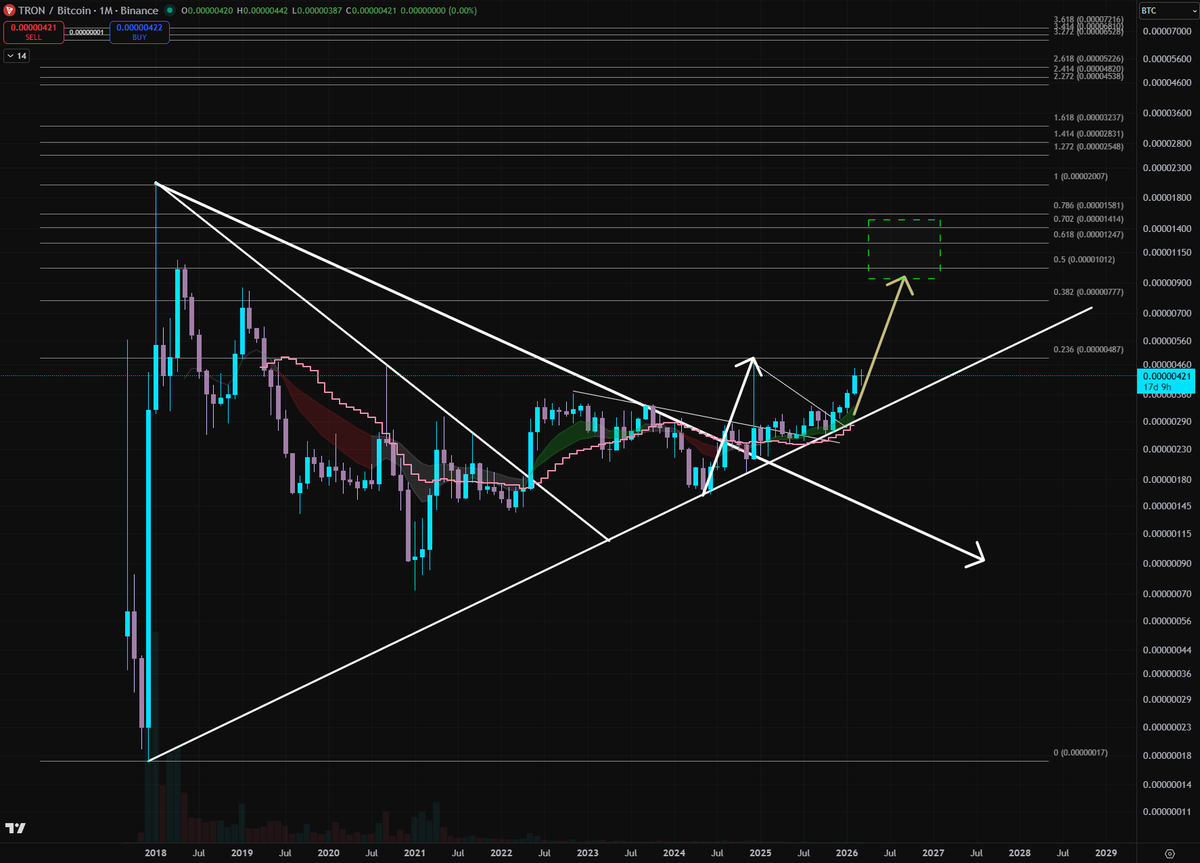This screenshot has height=863, width=1200.
Task: Select the 1.414 (0.00002831) Fib label
Action: click(1090, 133)
